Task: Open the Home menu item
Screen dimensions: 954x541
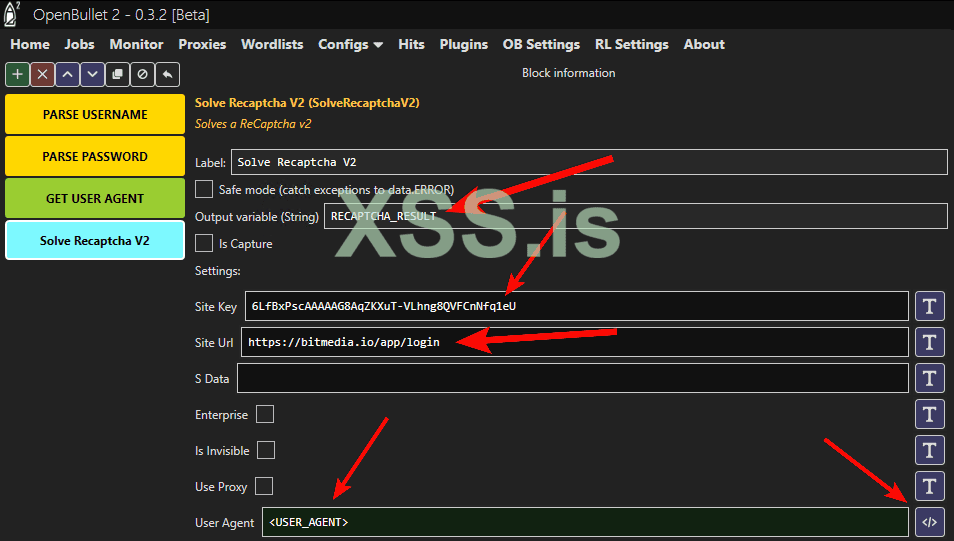Action: click(x=30, y=44)
